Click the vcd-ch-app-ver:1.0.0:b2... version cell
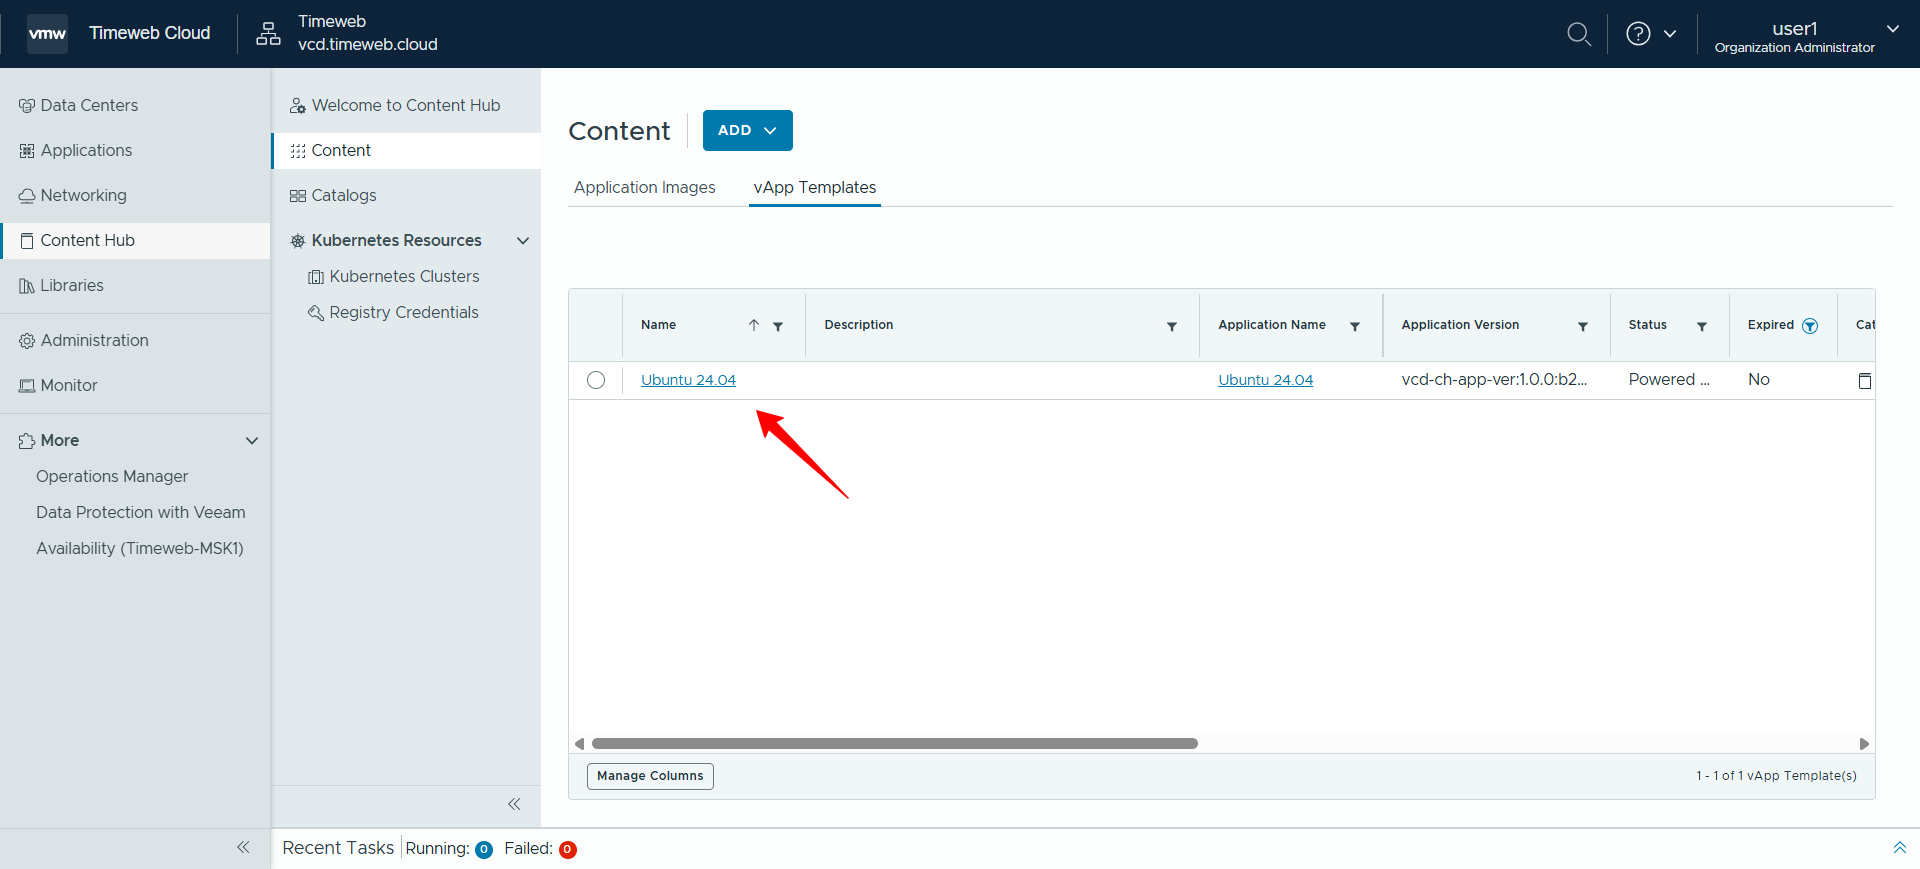Viewport: 1920px width, 869px height. pyautogui.click(x=1494, y=379)
